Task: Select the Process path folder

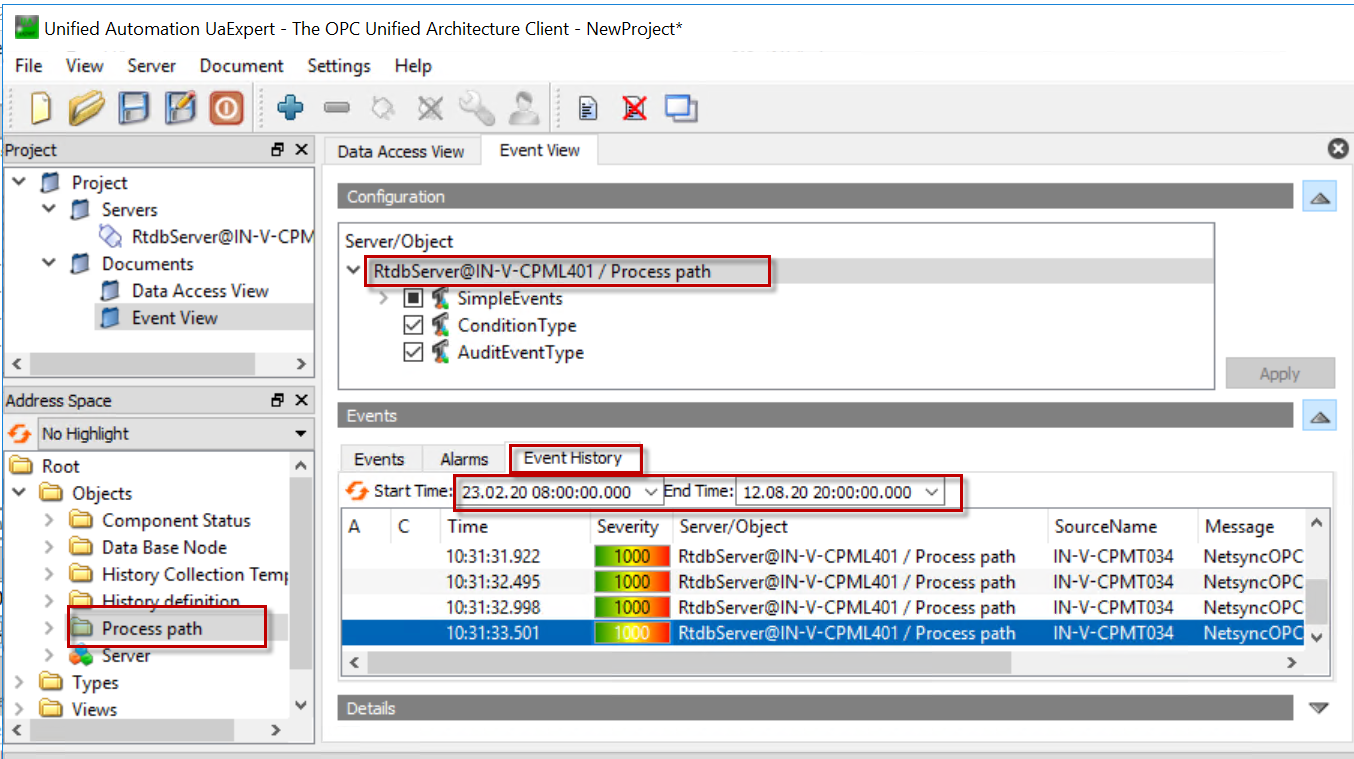Action: pos(152,628)
